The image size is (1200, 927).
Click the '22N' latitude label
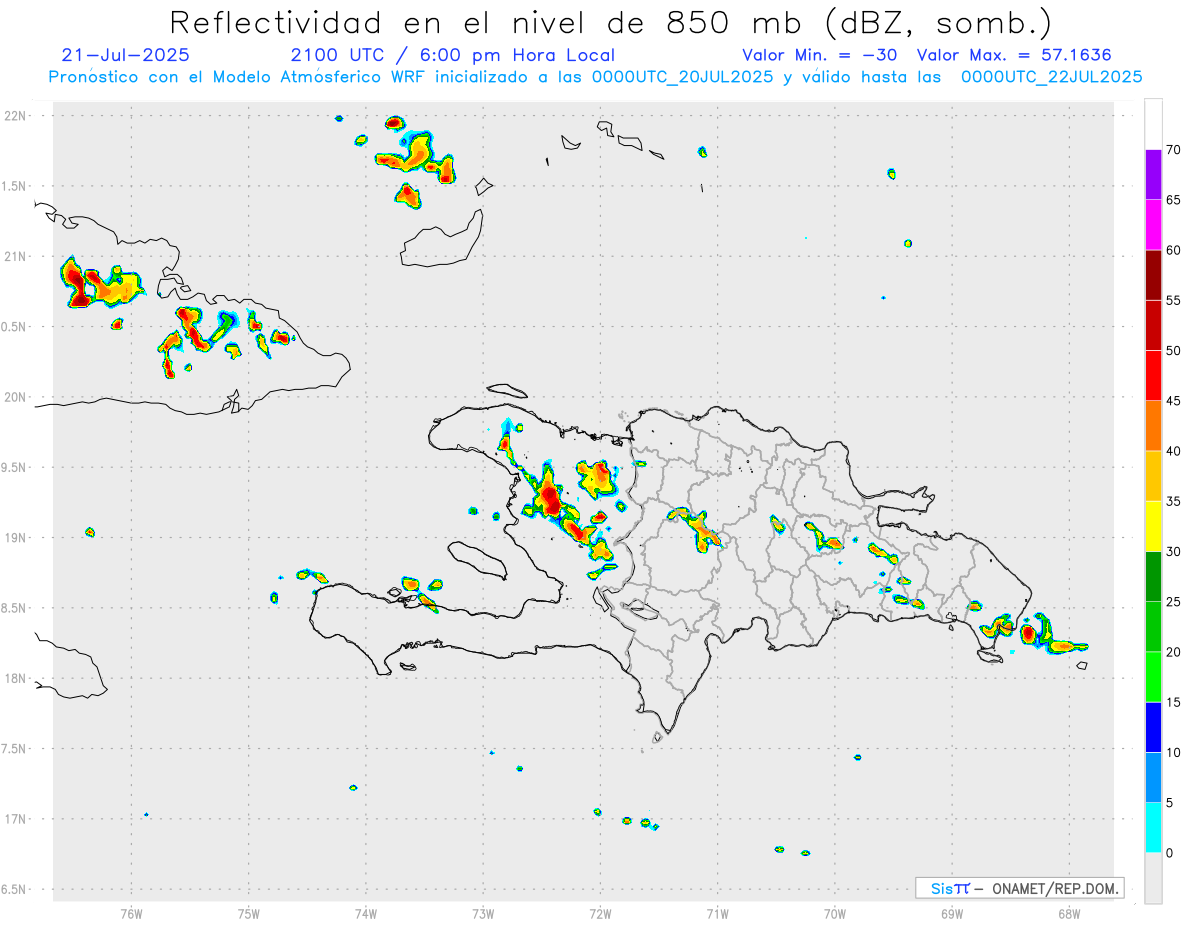tap(17, 116)
